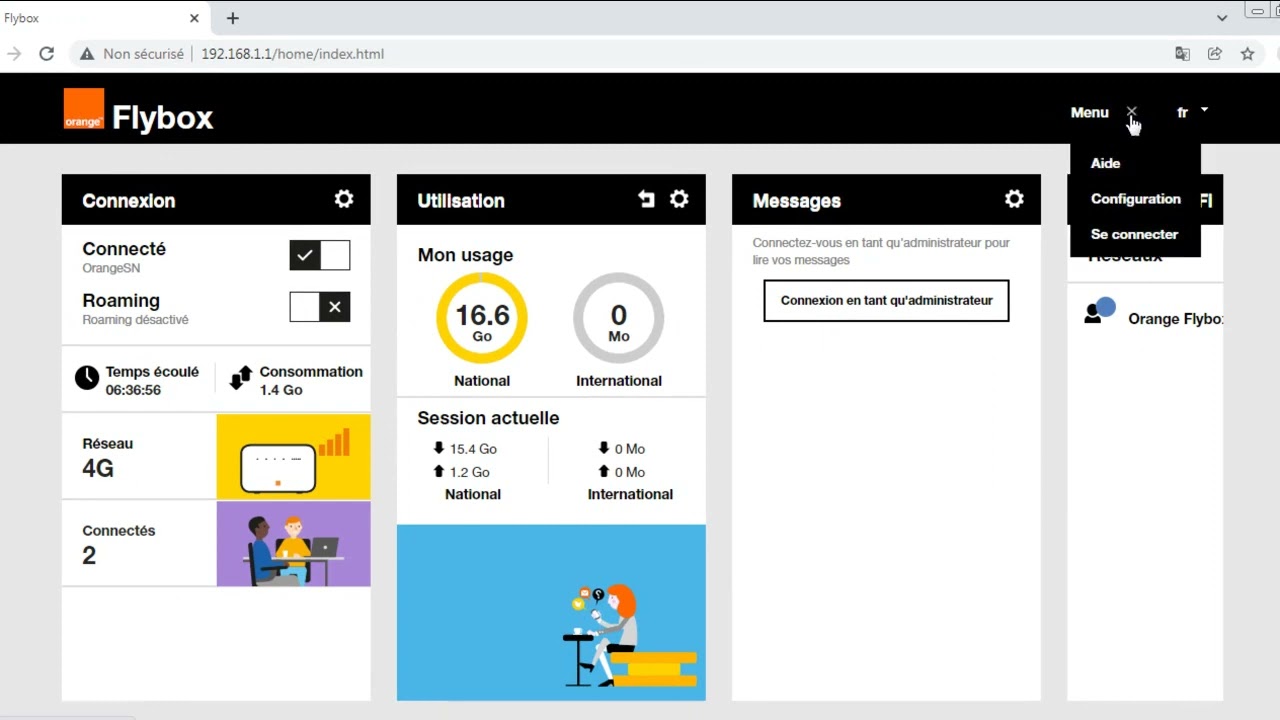Open the Connexion settings gear
1280x720 pixels.
(x=344, y=199)
